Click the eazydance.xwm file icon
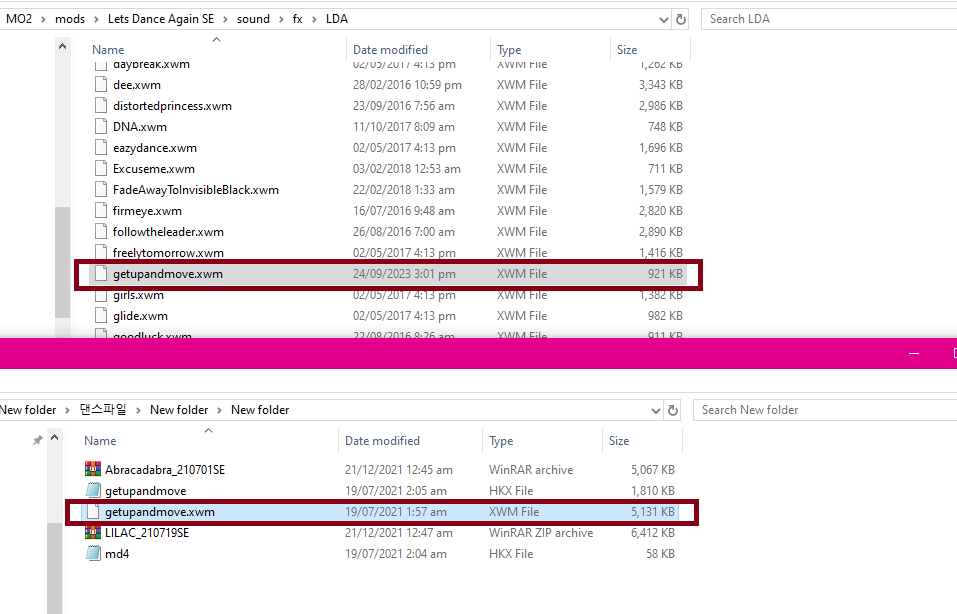This screenshot has width=957, height=614. click(101, 147)
